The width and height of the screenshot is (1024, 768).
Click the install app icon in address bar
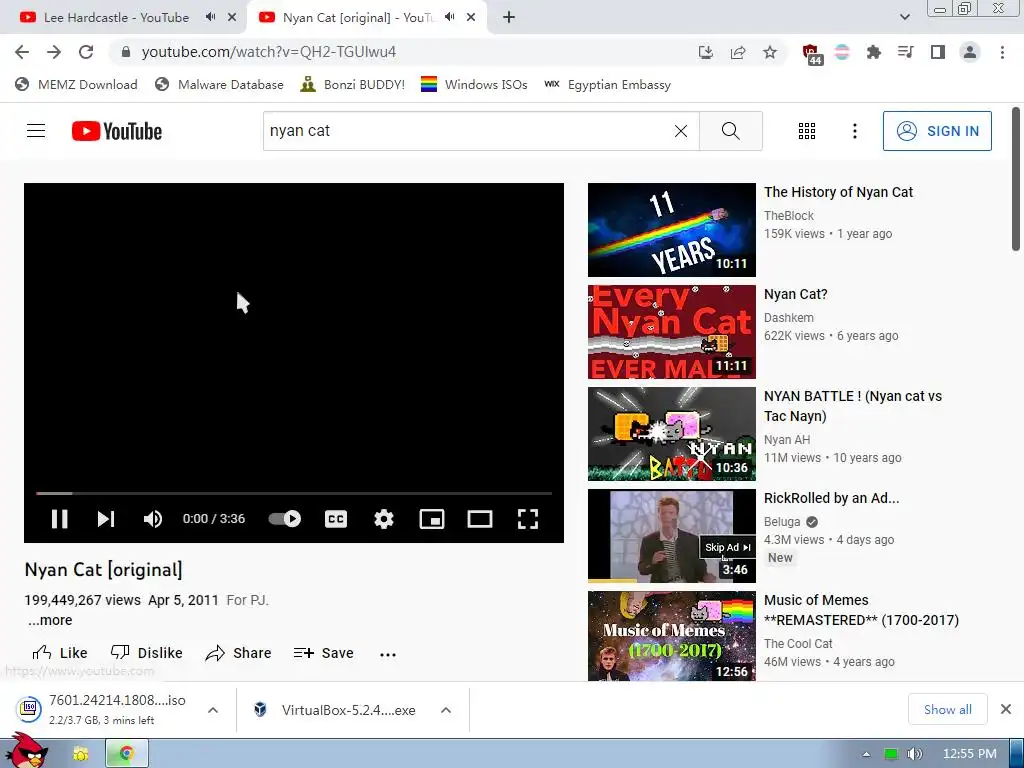coord(705,52)
